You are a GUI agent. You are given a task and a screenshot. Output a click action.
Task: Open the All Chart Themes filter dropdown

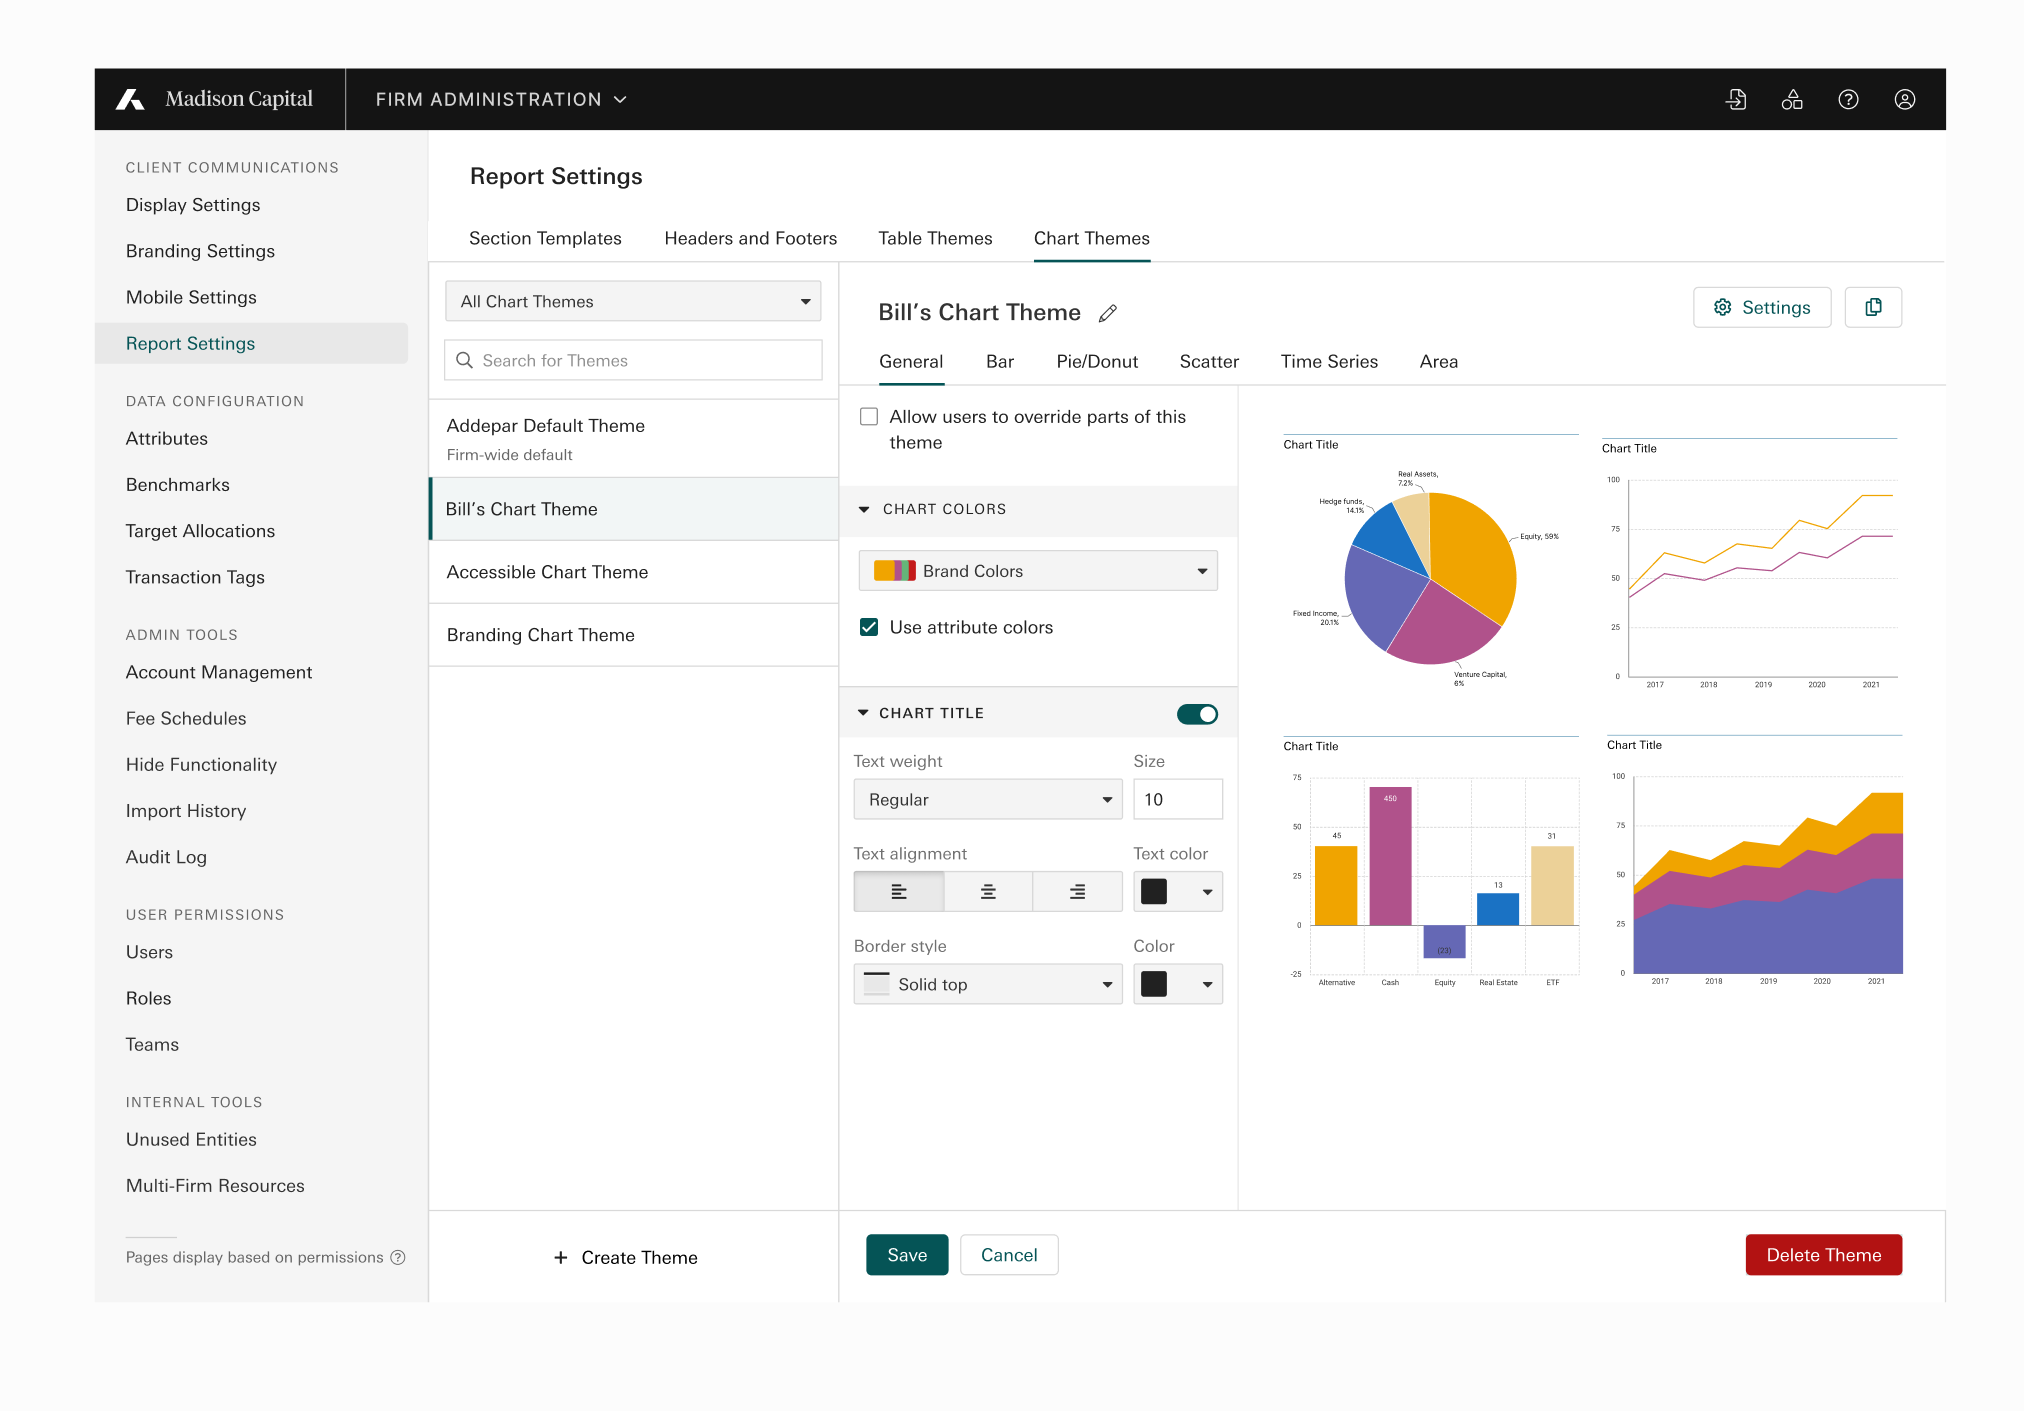(x=632, y=302)
